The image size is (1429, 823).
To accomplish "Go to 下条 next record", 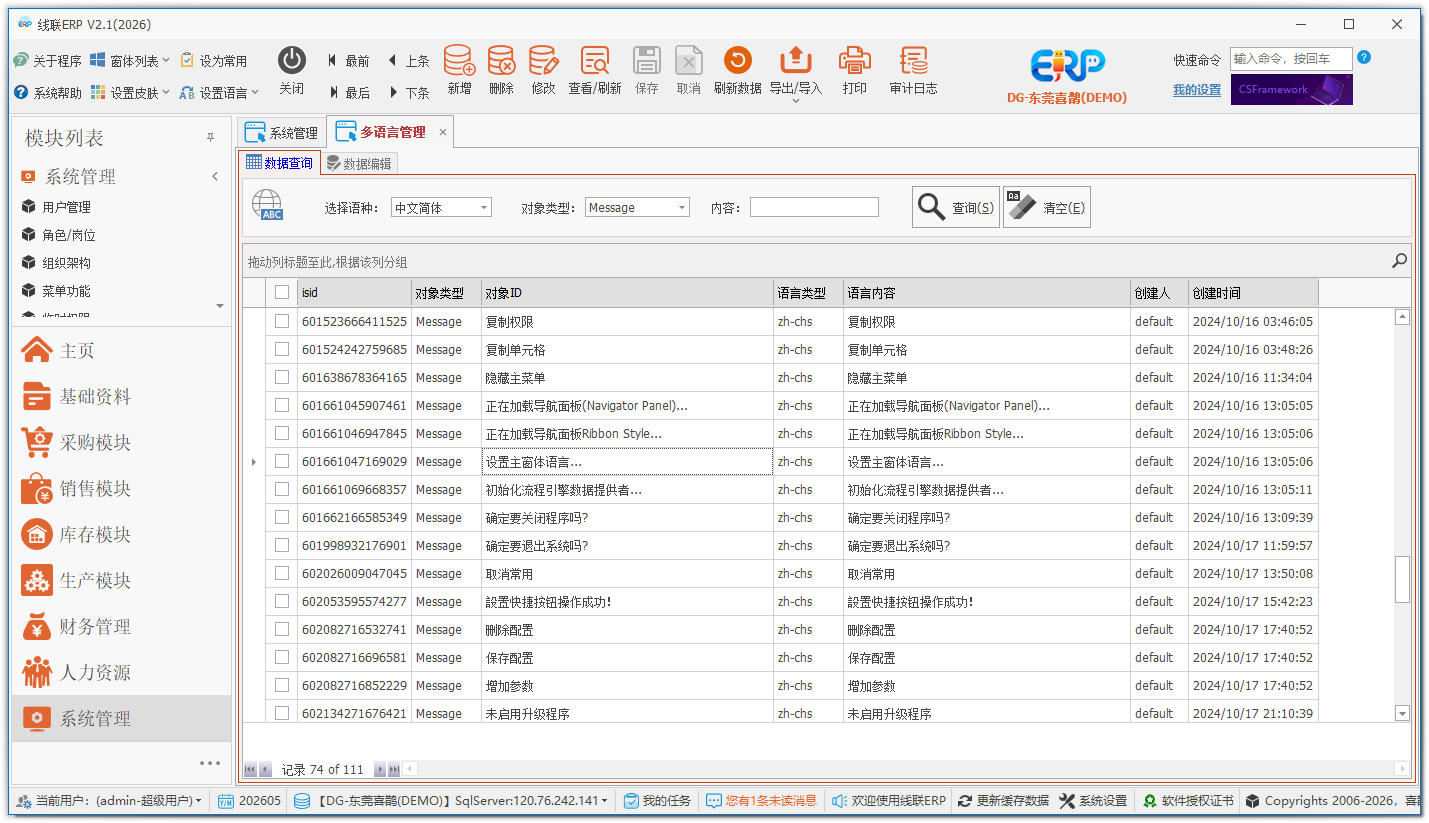I will pos(408,93).
